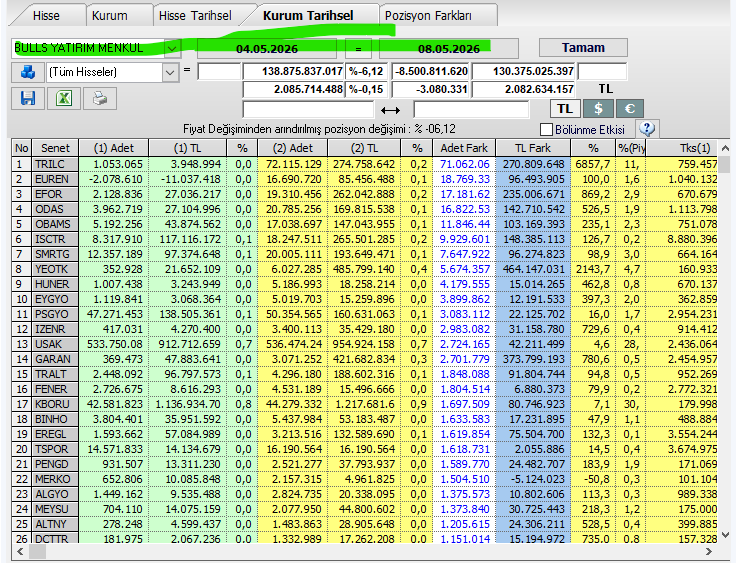Select the KBORU stock cell
The width and height of the screenshot is (736, 563).
(x=55, y=404)
